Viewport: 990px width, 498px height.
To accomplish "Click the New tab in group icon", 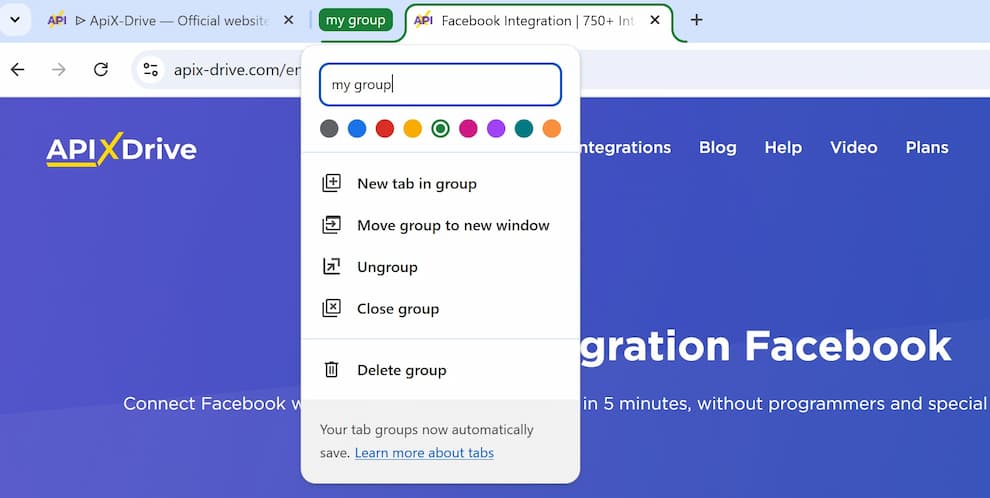I will pos(331,183).
